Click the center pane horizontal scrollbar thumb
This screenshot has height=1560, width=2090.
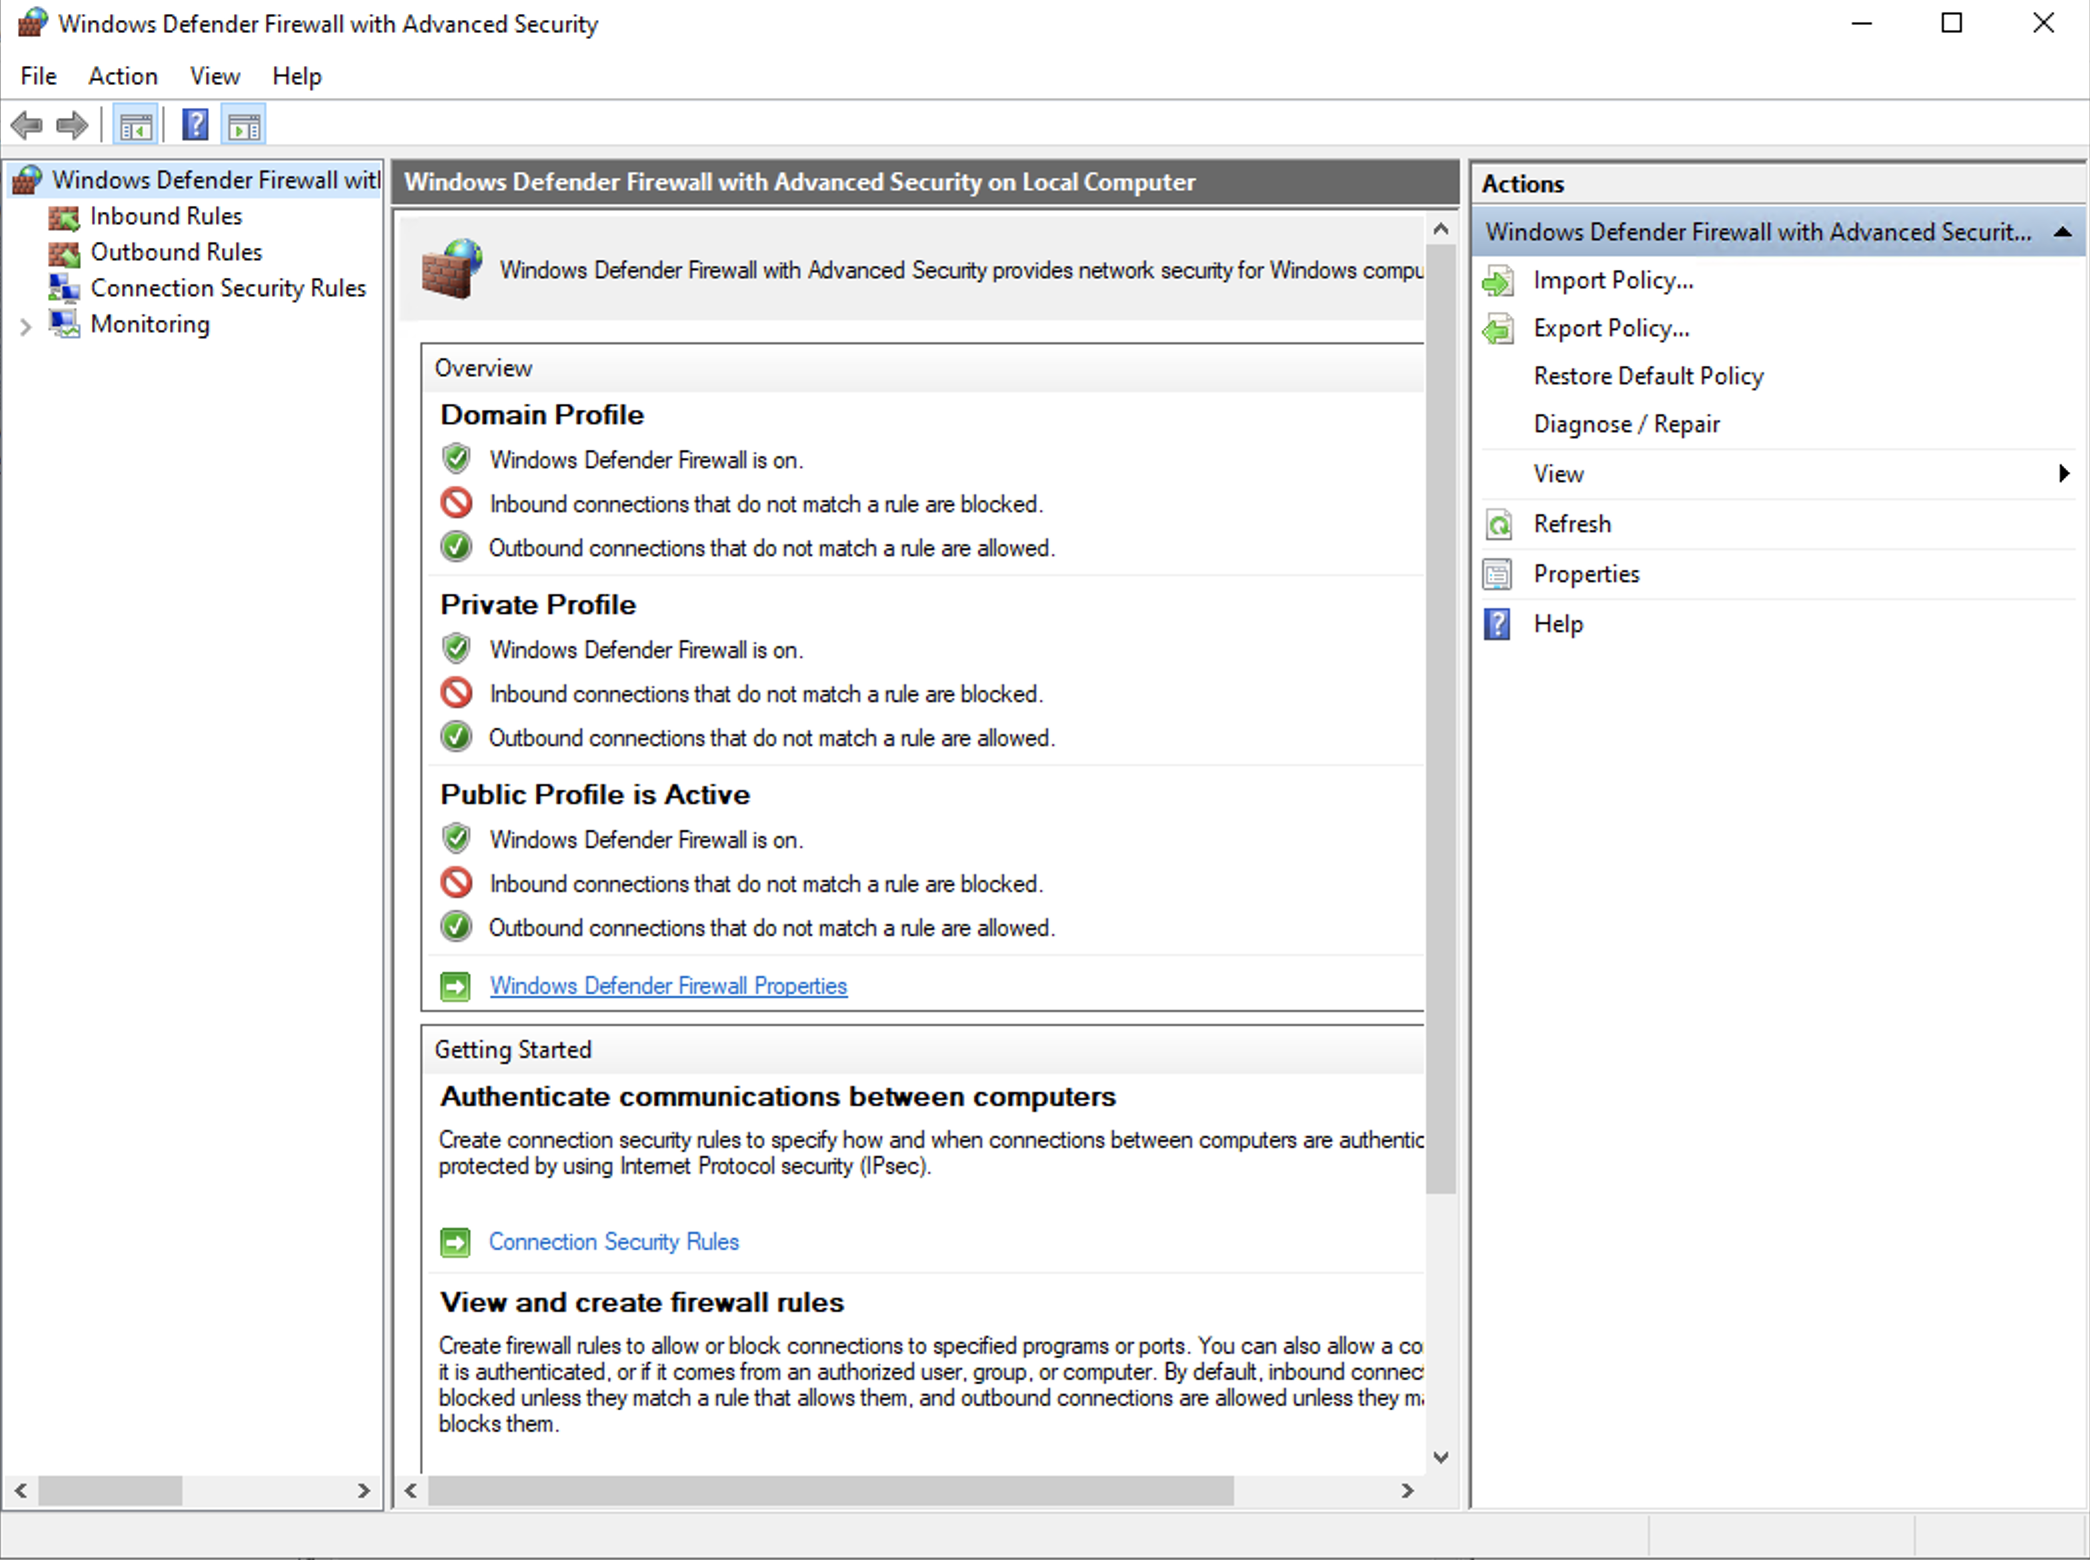pos(831,1491)
